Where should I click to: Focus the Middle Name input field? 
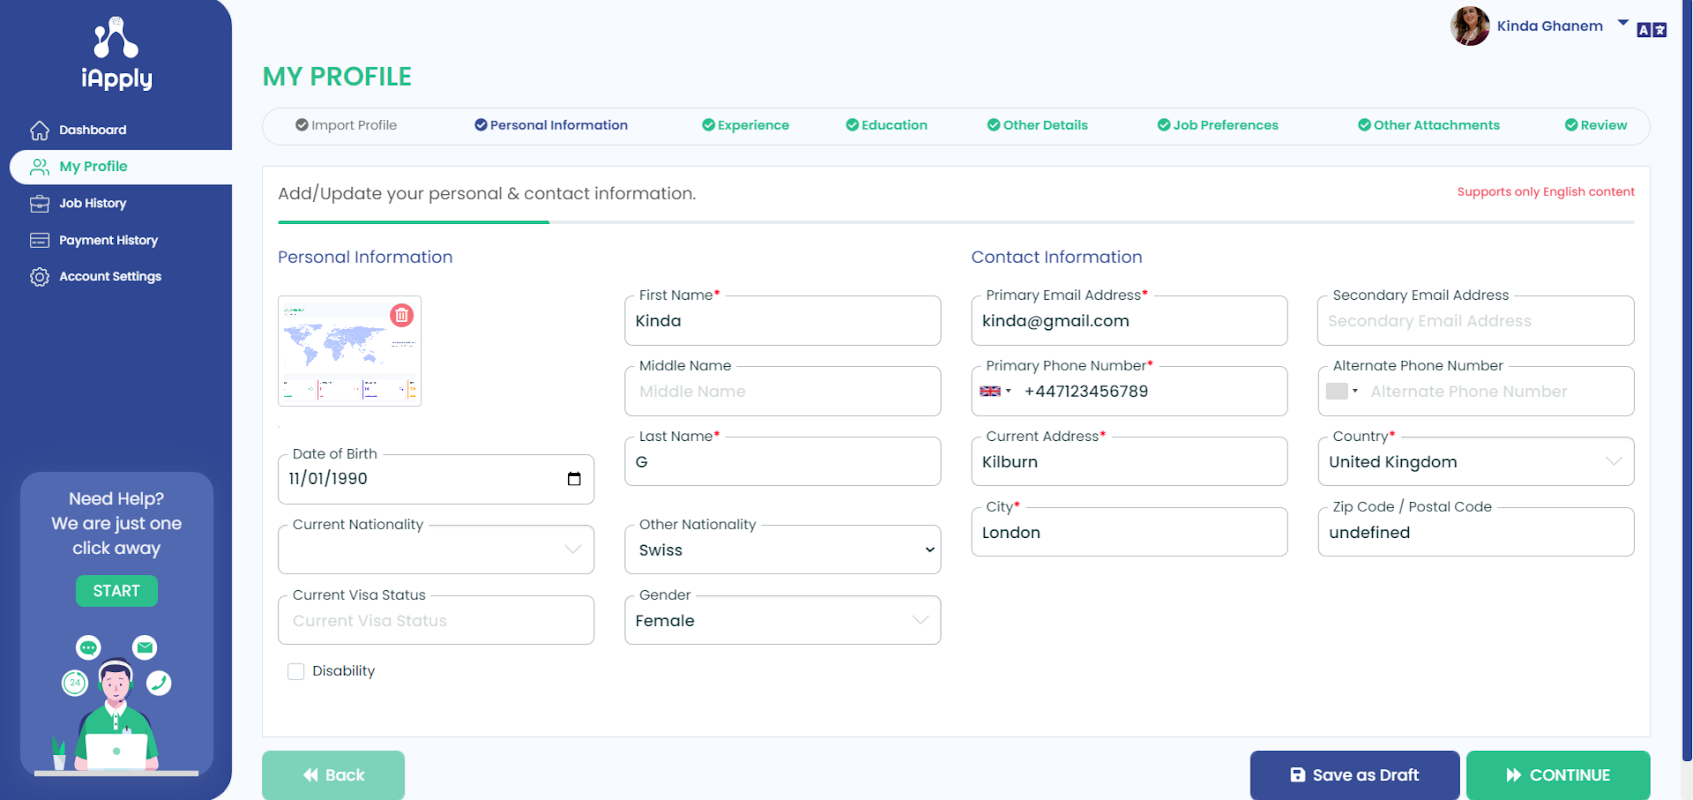(782, 392)
